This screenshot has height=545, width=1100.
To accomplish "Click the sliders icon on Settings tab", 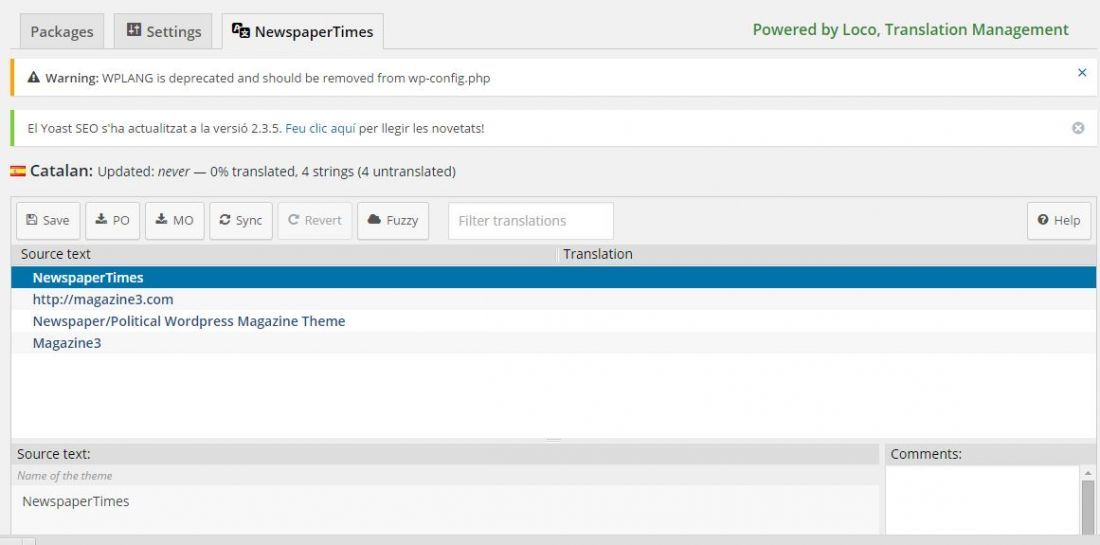I will point(134,30).
